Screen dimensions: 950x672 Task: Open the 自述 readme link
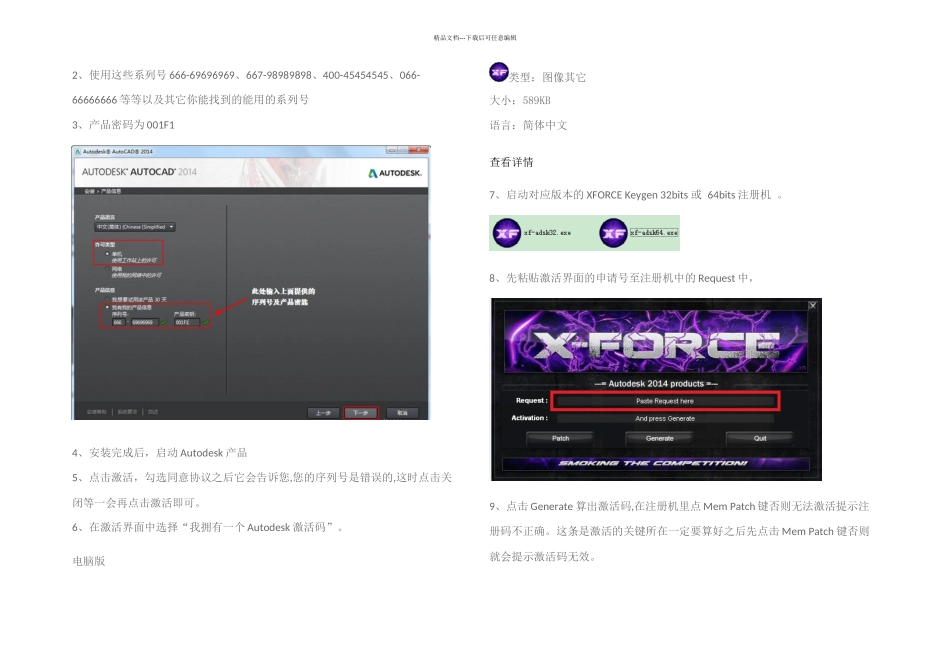tap(153, 412)
